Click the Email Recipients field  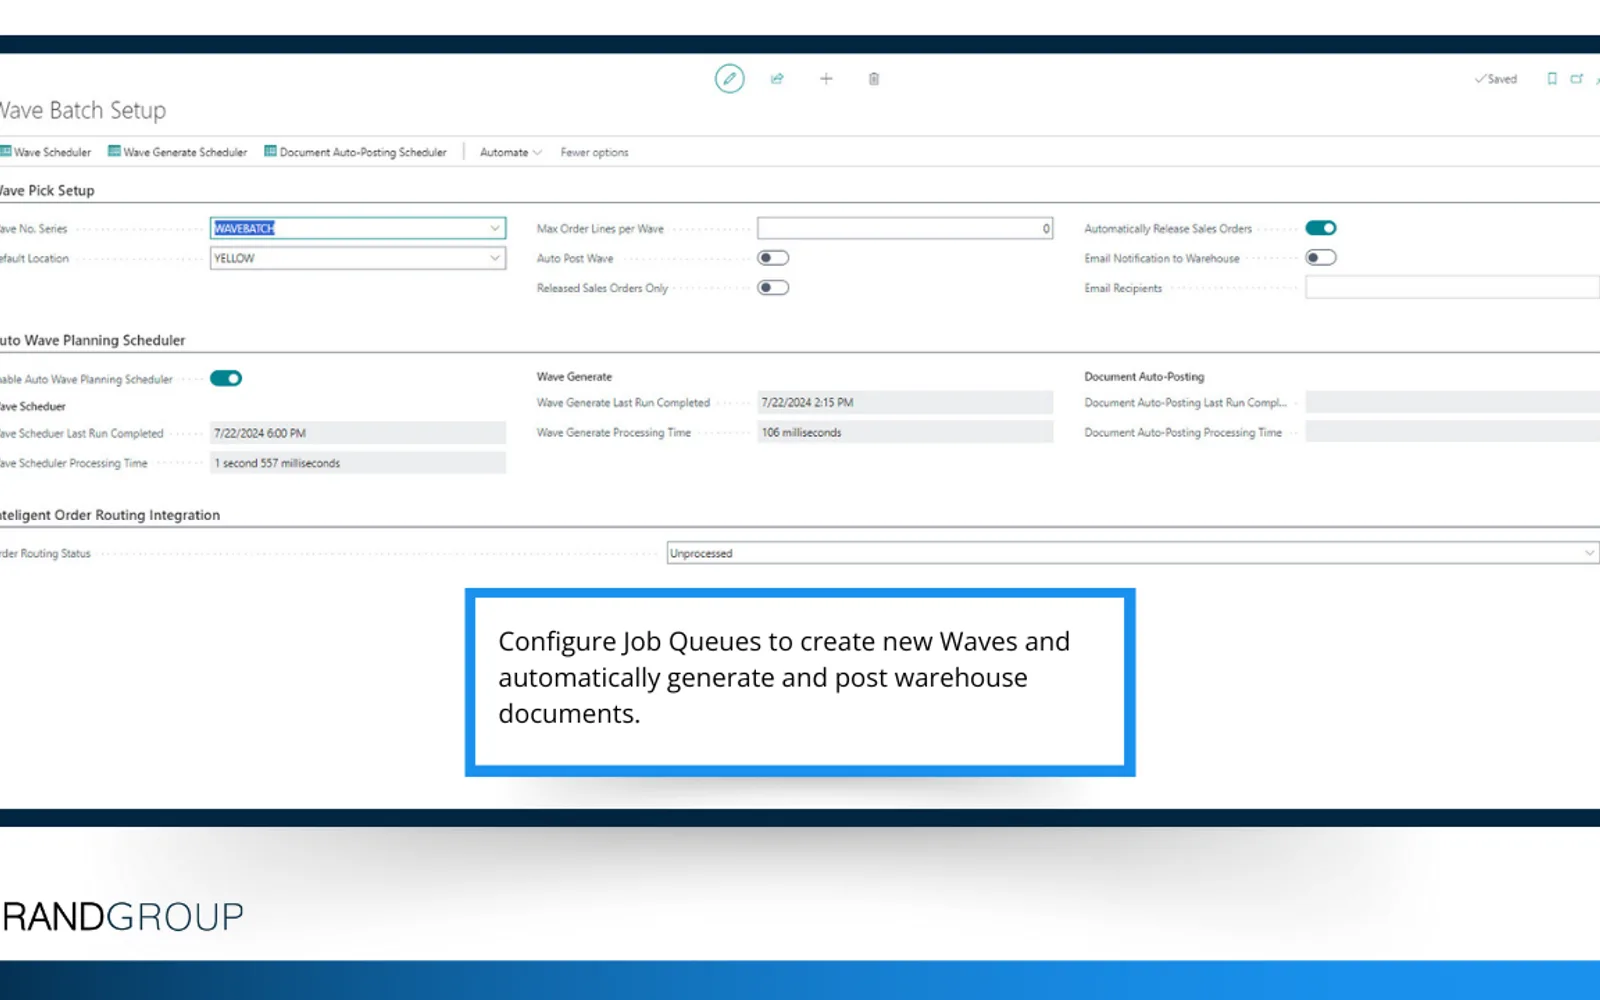pyautogui.click(x=1452, y=288)
